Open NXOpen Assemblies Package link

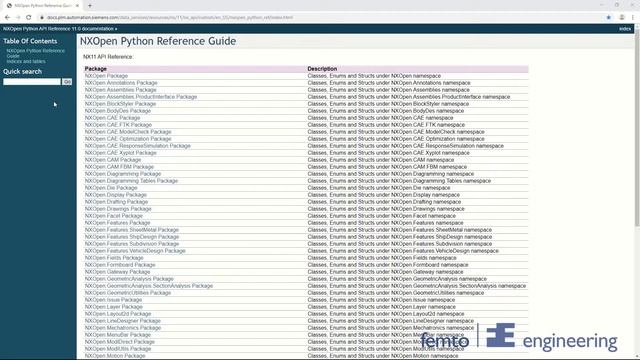point(120,90)
